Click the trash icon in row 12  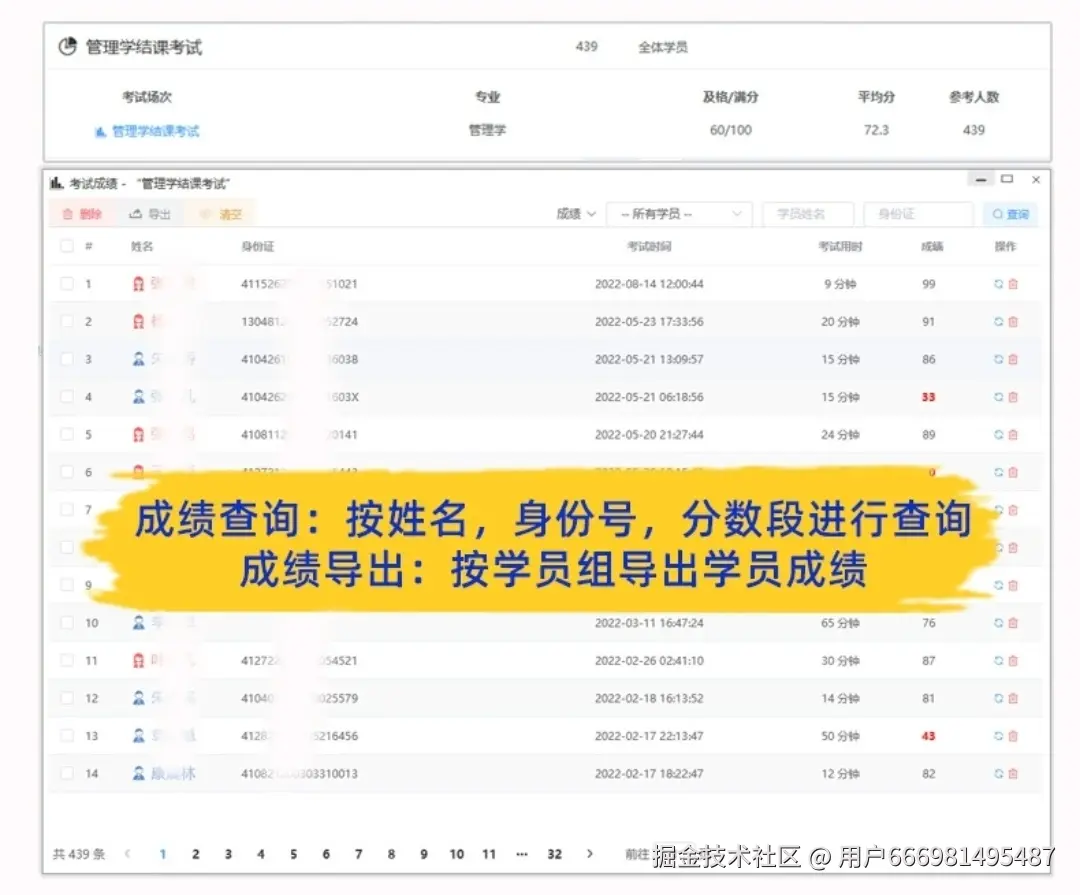point(1013,698)
